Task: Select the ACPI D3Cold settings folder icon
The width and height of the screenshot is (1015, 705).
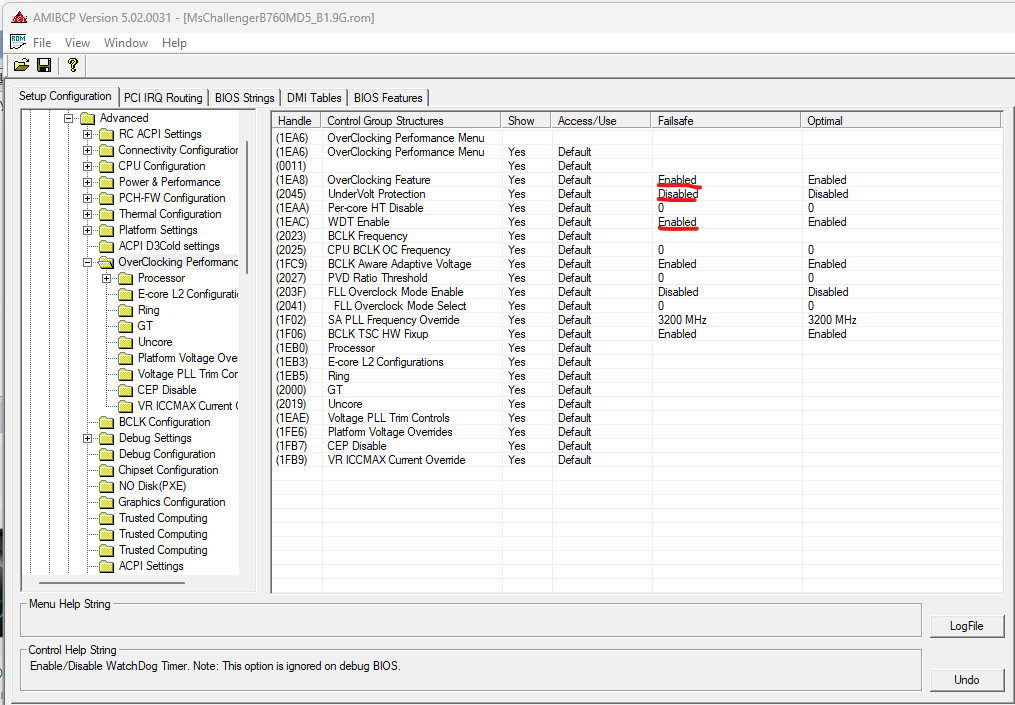Action: (106, 247)
